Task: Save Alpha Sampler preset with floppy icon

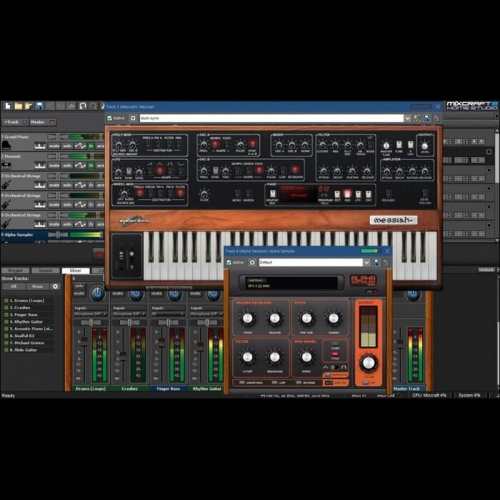Action: coord(376,262)
